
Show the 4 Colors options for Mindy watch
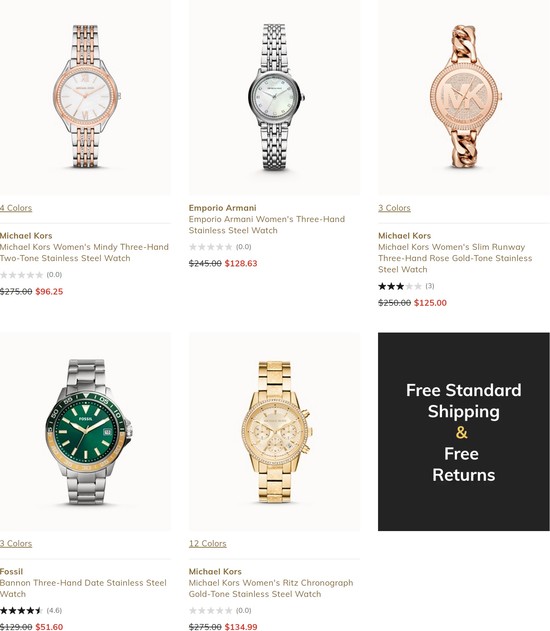(16, 208)
